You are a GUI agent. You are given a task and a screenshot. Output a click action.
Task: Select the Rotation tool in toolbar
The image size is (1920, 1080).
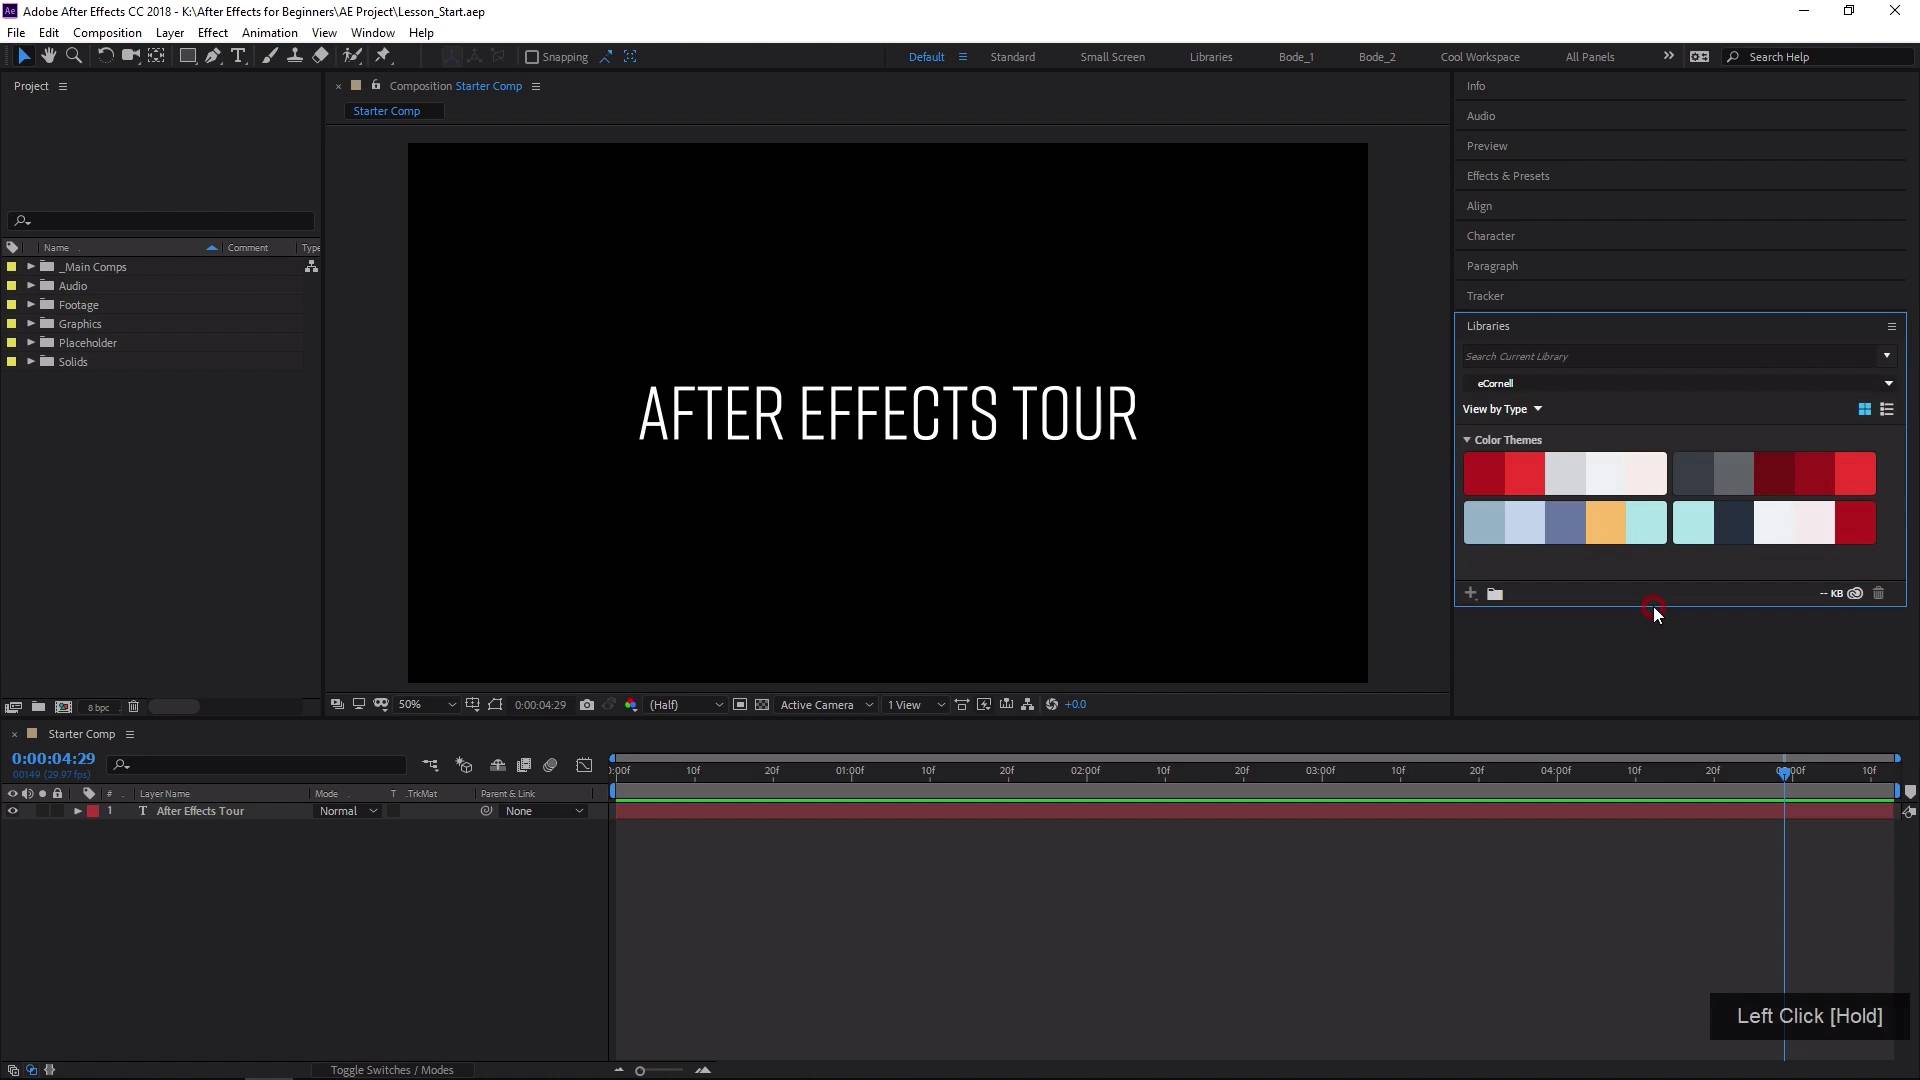[103, 55]
